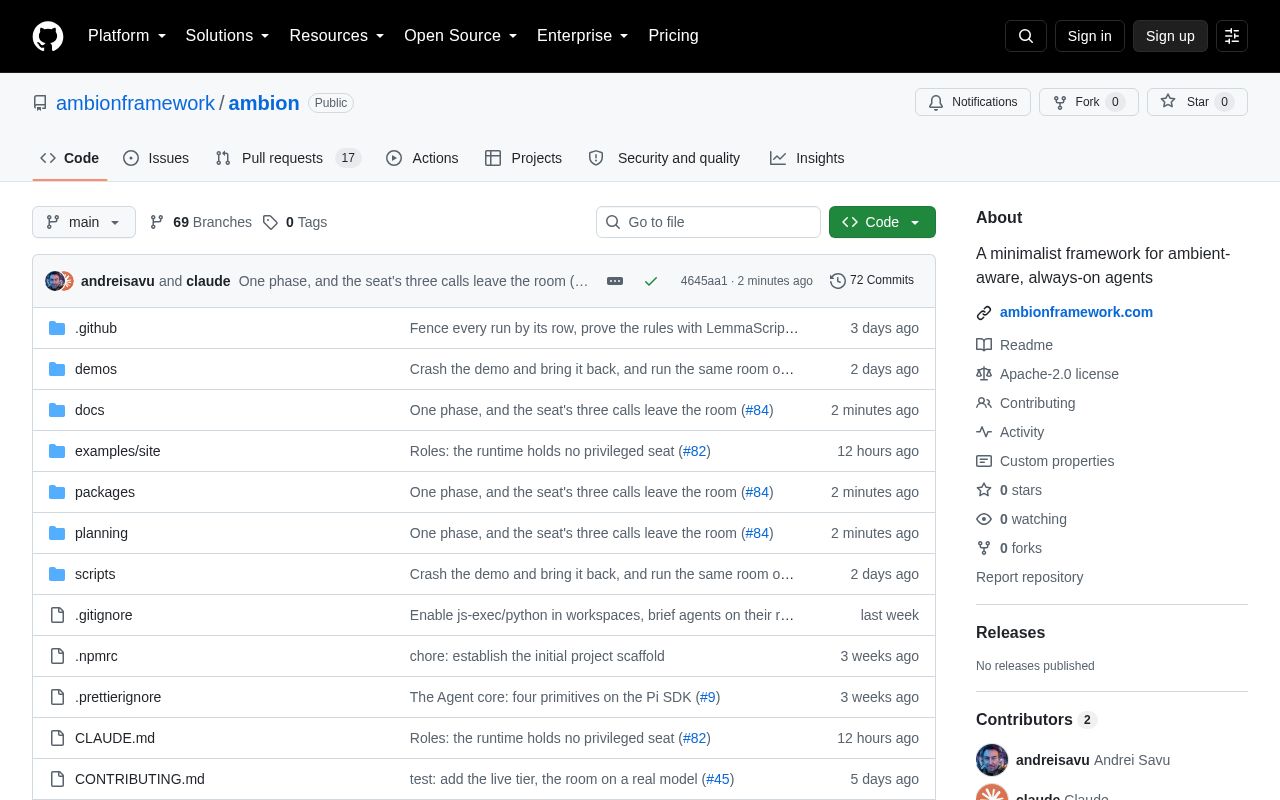Expand the Resources menu
The width and height of the screenshot is (1280, 800).
[x=337, y=36]
